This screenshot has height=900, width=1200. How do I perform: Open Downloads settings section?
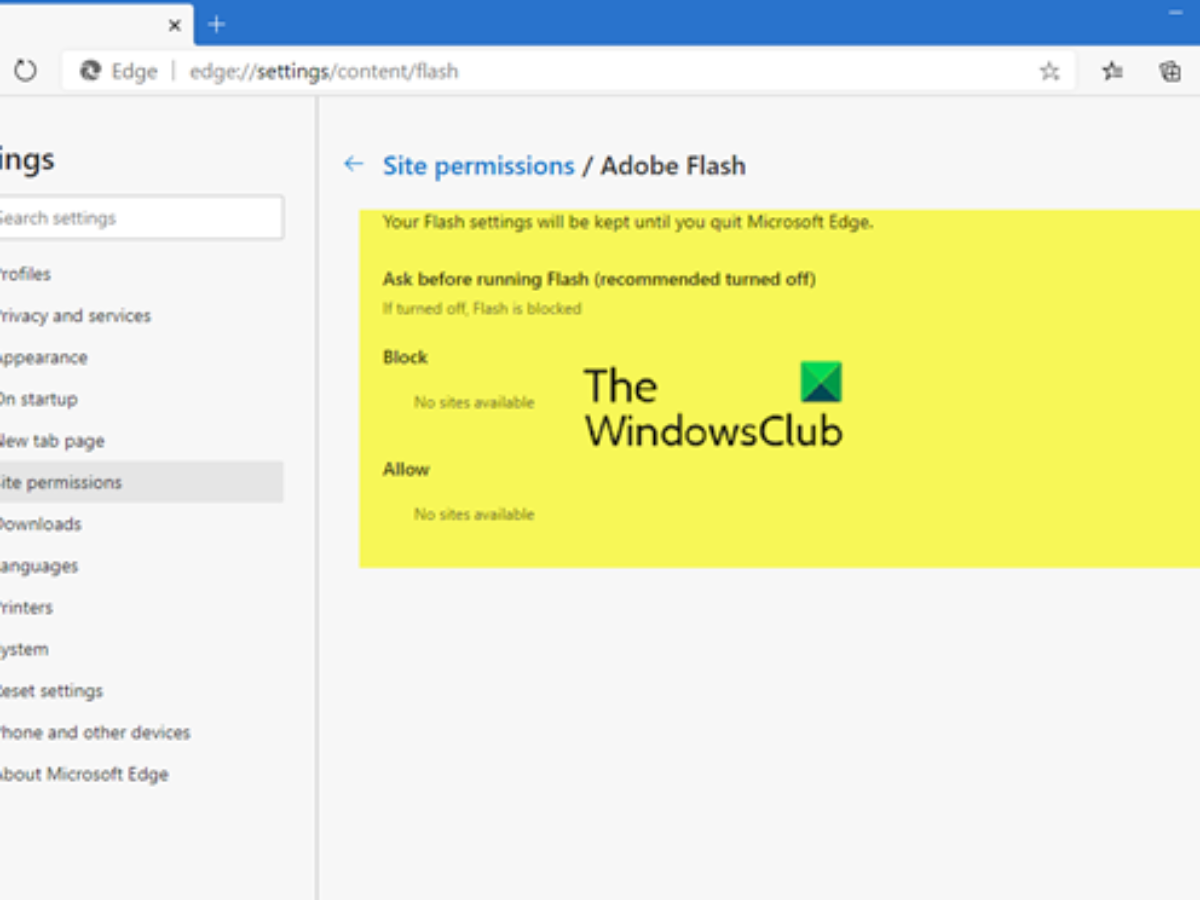click(x=41, y=524)
